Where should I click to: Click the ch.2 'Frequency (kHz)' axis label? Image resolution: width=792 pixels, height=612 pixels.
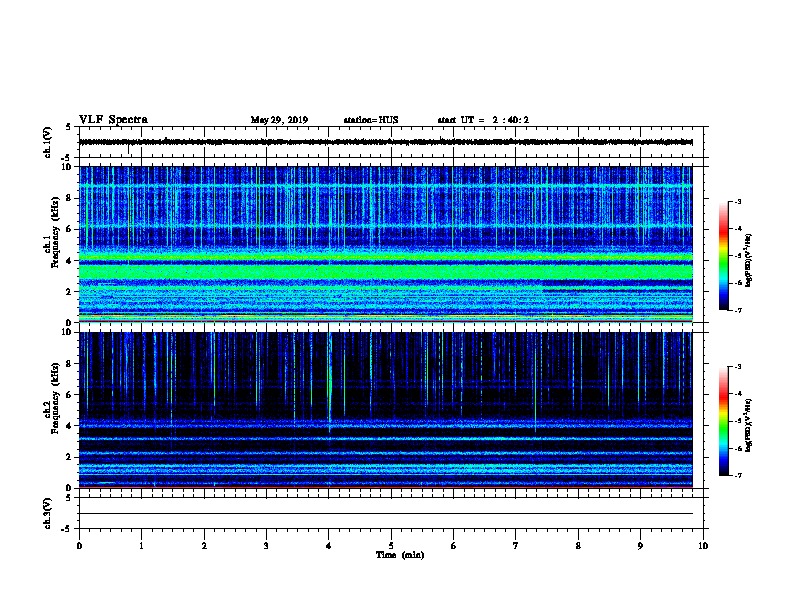click(55, 398)
